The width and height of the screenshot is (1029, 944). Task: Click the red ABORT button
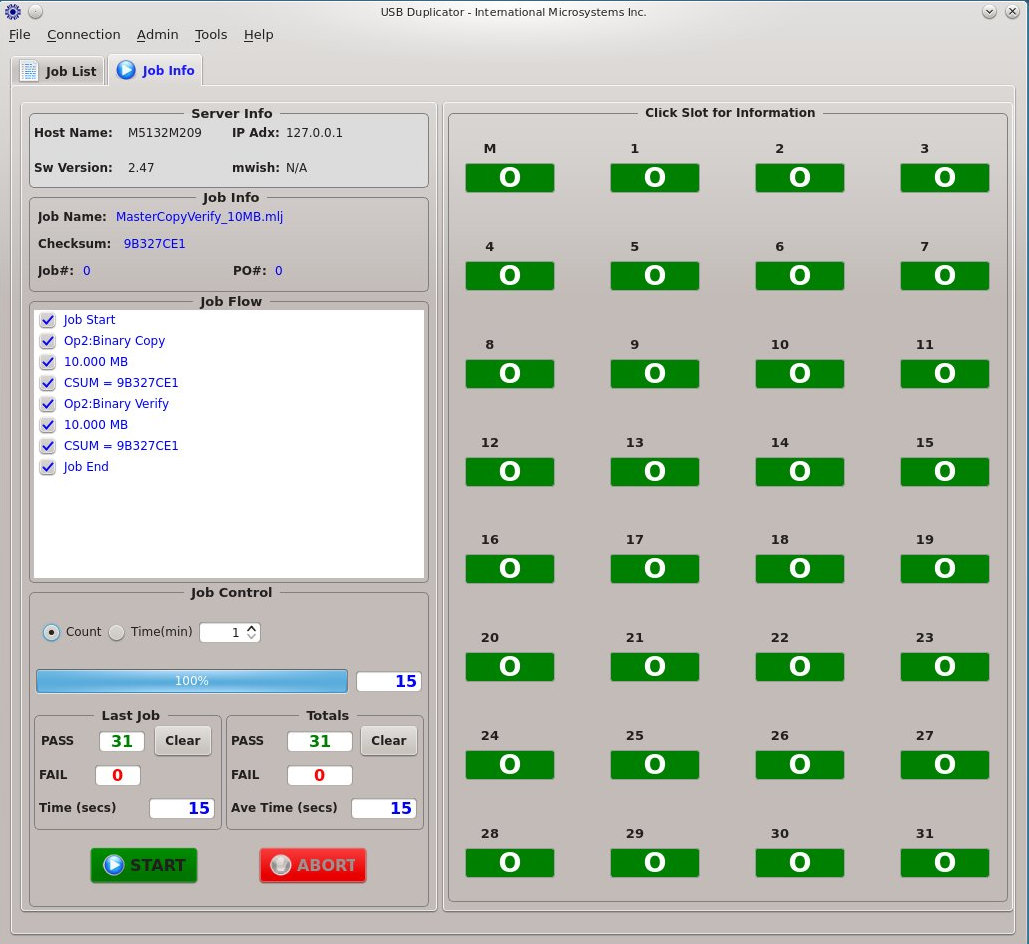click(313, 865)
